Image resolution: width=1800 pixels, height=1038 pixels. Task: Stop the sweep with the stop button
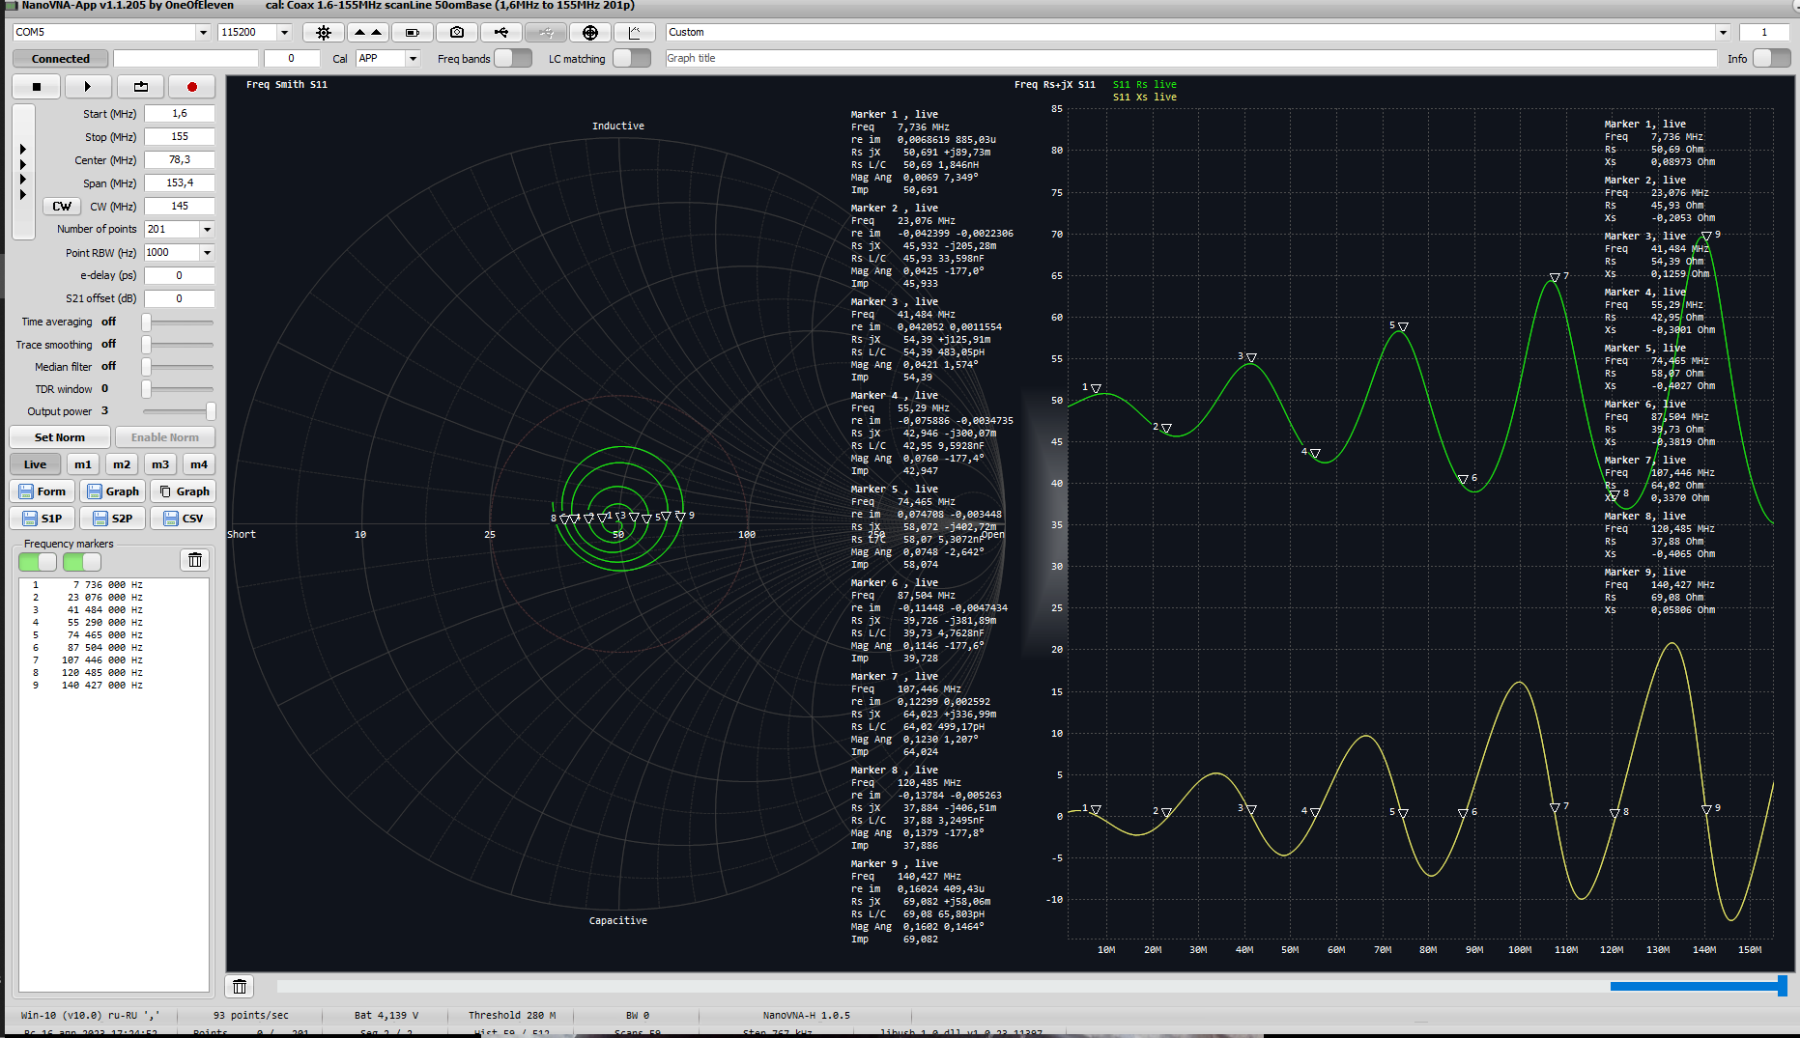click(x=37, y=87)
